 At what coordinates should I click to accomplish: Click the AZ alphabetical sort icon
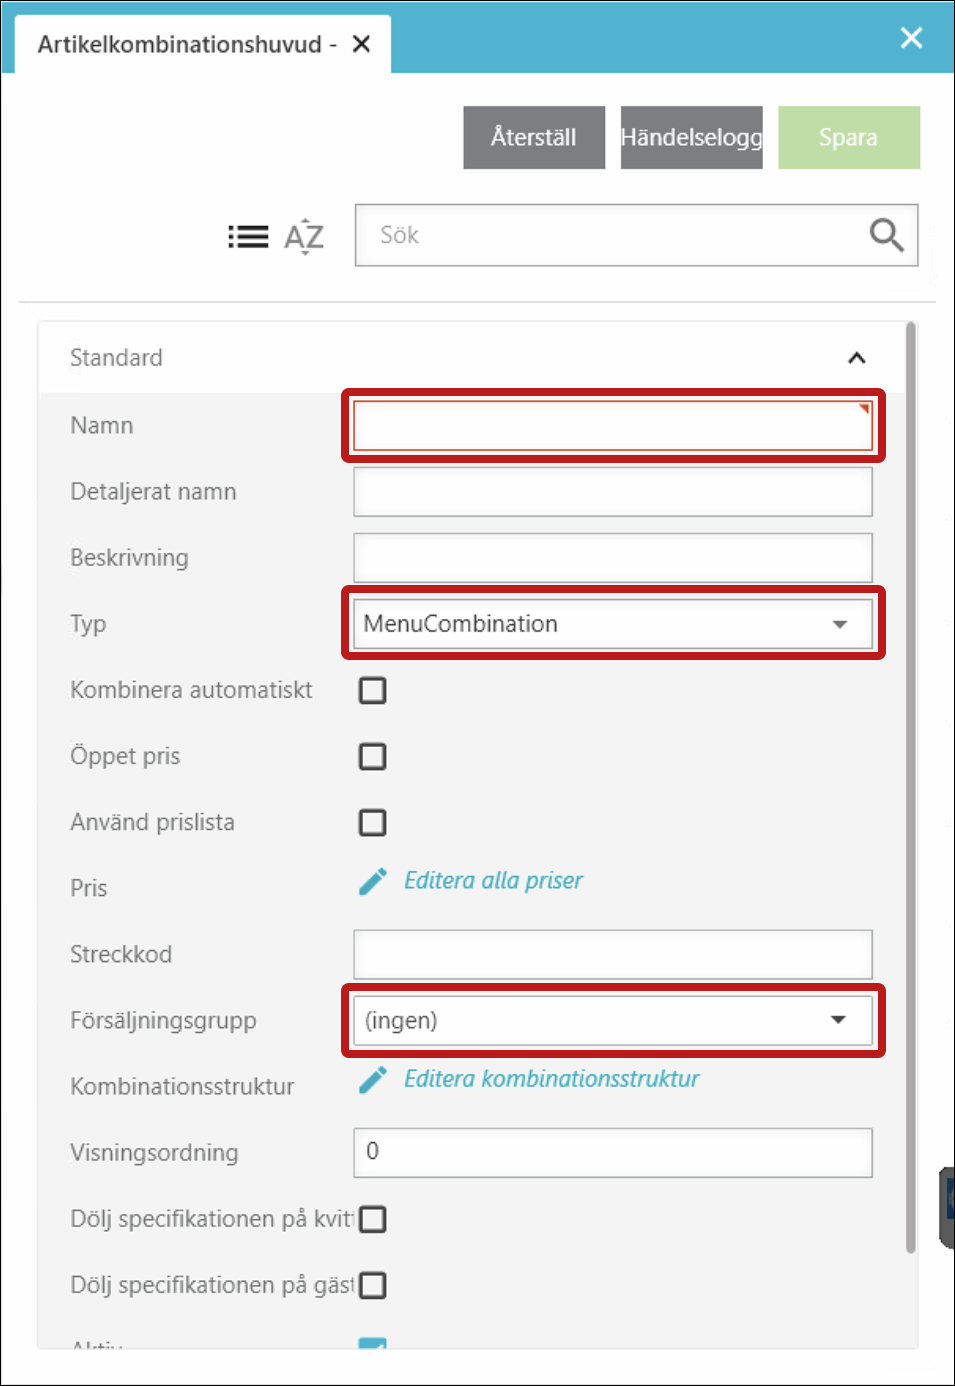[x=304, y=237]
